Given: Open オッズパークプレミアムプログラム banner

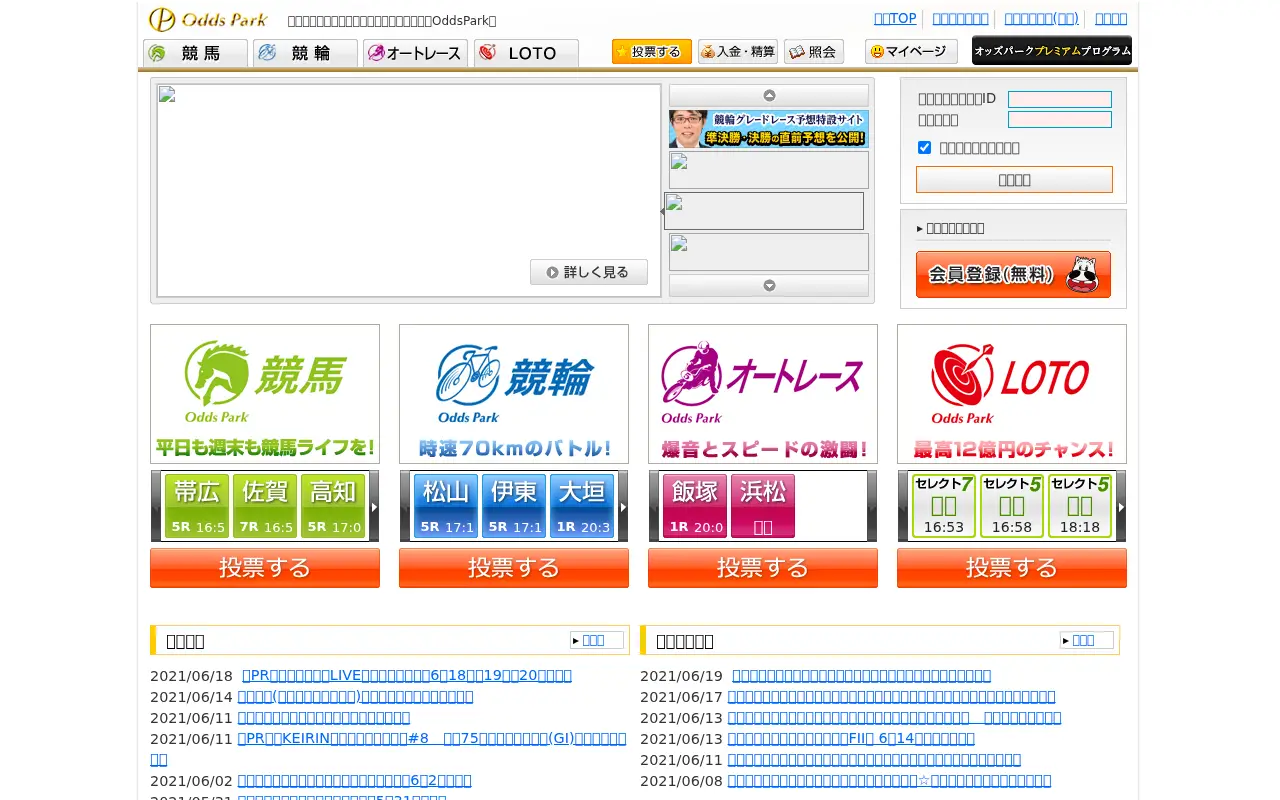Looking at the screenshot, I should click(x=1052, y=50).
